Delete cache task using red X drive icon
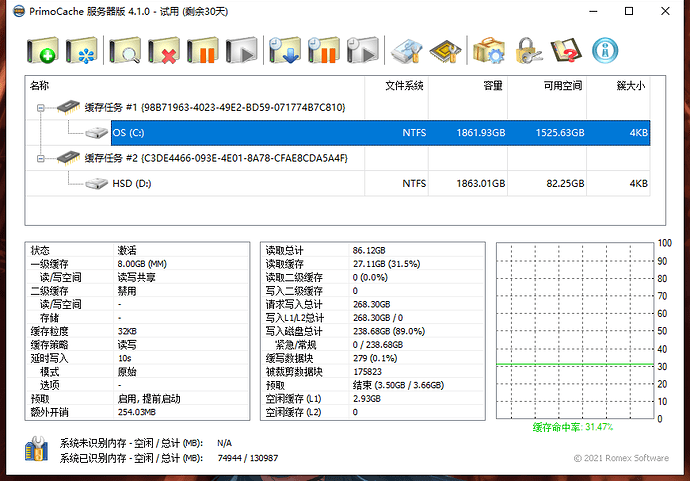 pyautogui.click(x=164, y=50)
